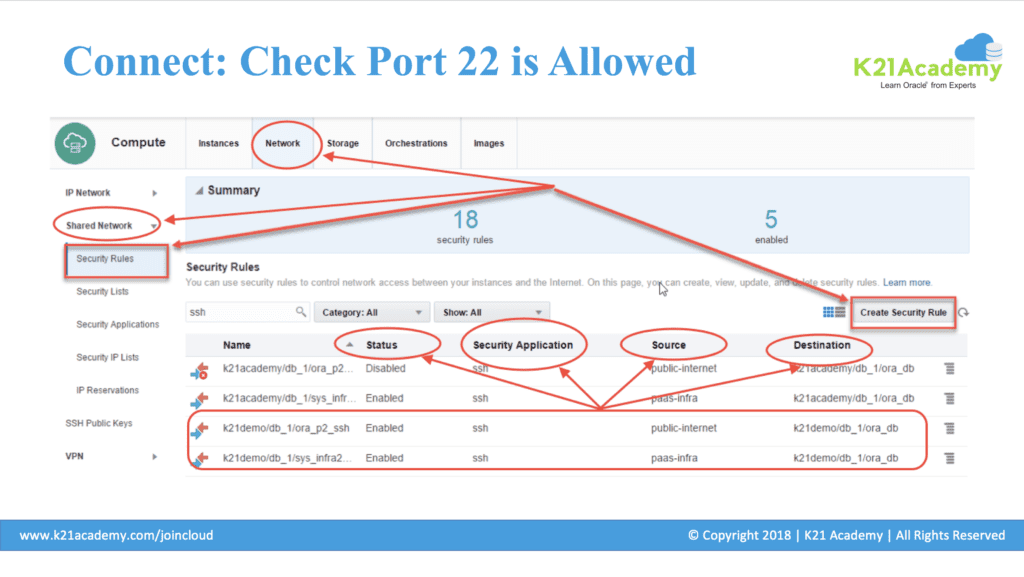Click the rule icon for k21demo/db_1/sys_infra2 row
This screenshot has width=1024, height=577.
click(198, 459)
